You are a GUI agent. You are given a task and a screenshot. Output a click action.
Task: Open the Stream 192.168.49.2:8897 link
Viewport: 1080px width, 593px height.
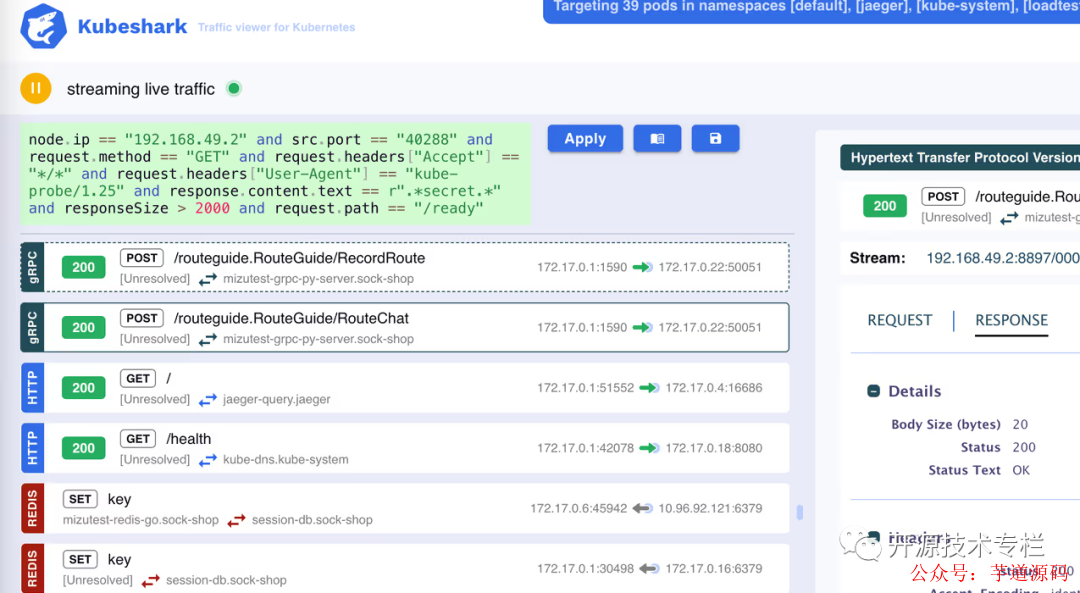[1003, 258]
